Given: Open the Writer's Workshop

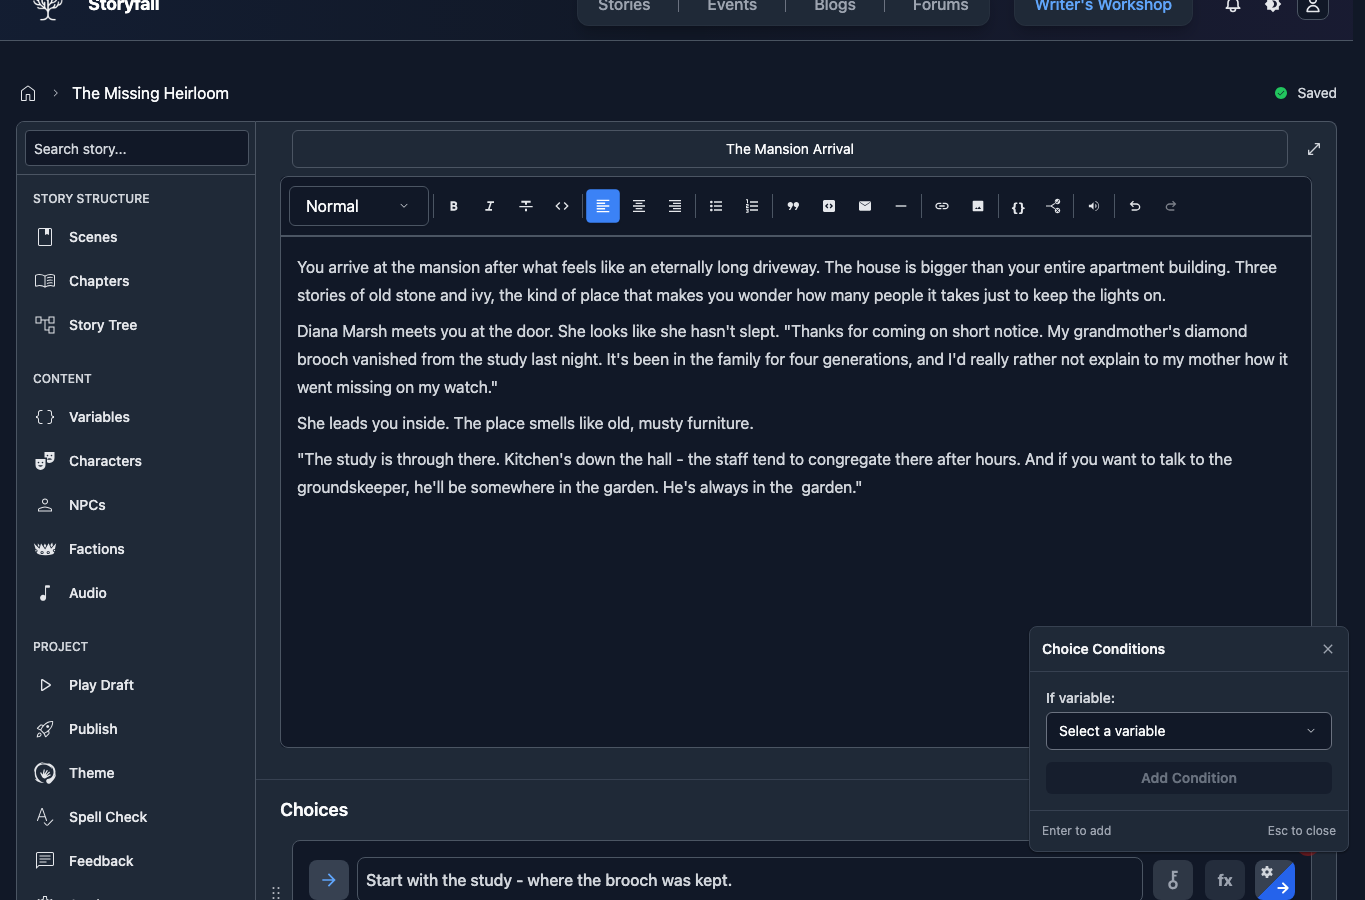Looking at the screenshot, I should 1102,6.
